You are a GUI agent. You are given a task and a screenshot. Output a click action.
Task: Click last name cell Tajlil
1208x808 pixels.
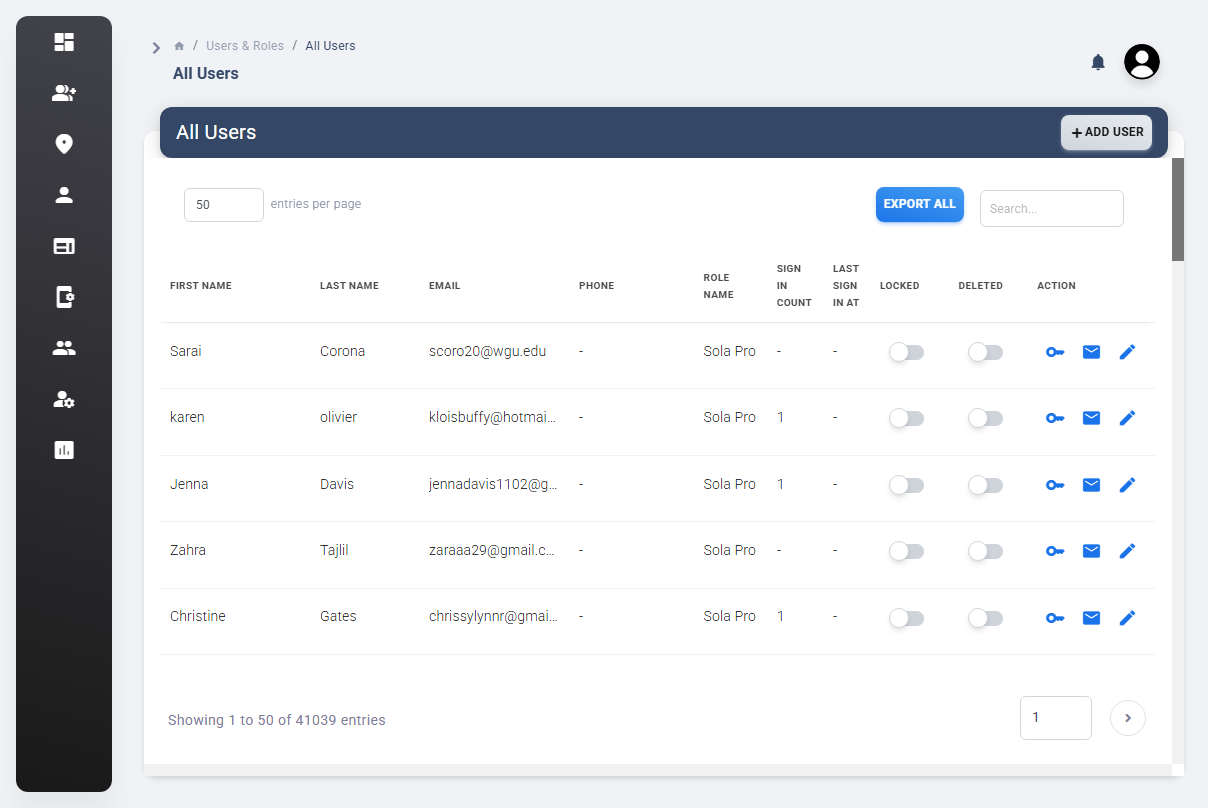[x=334, y=551]
